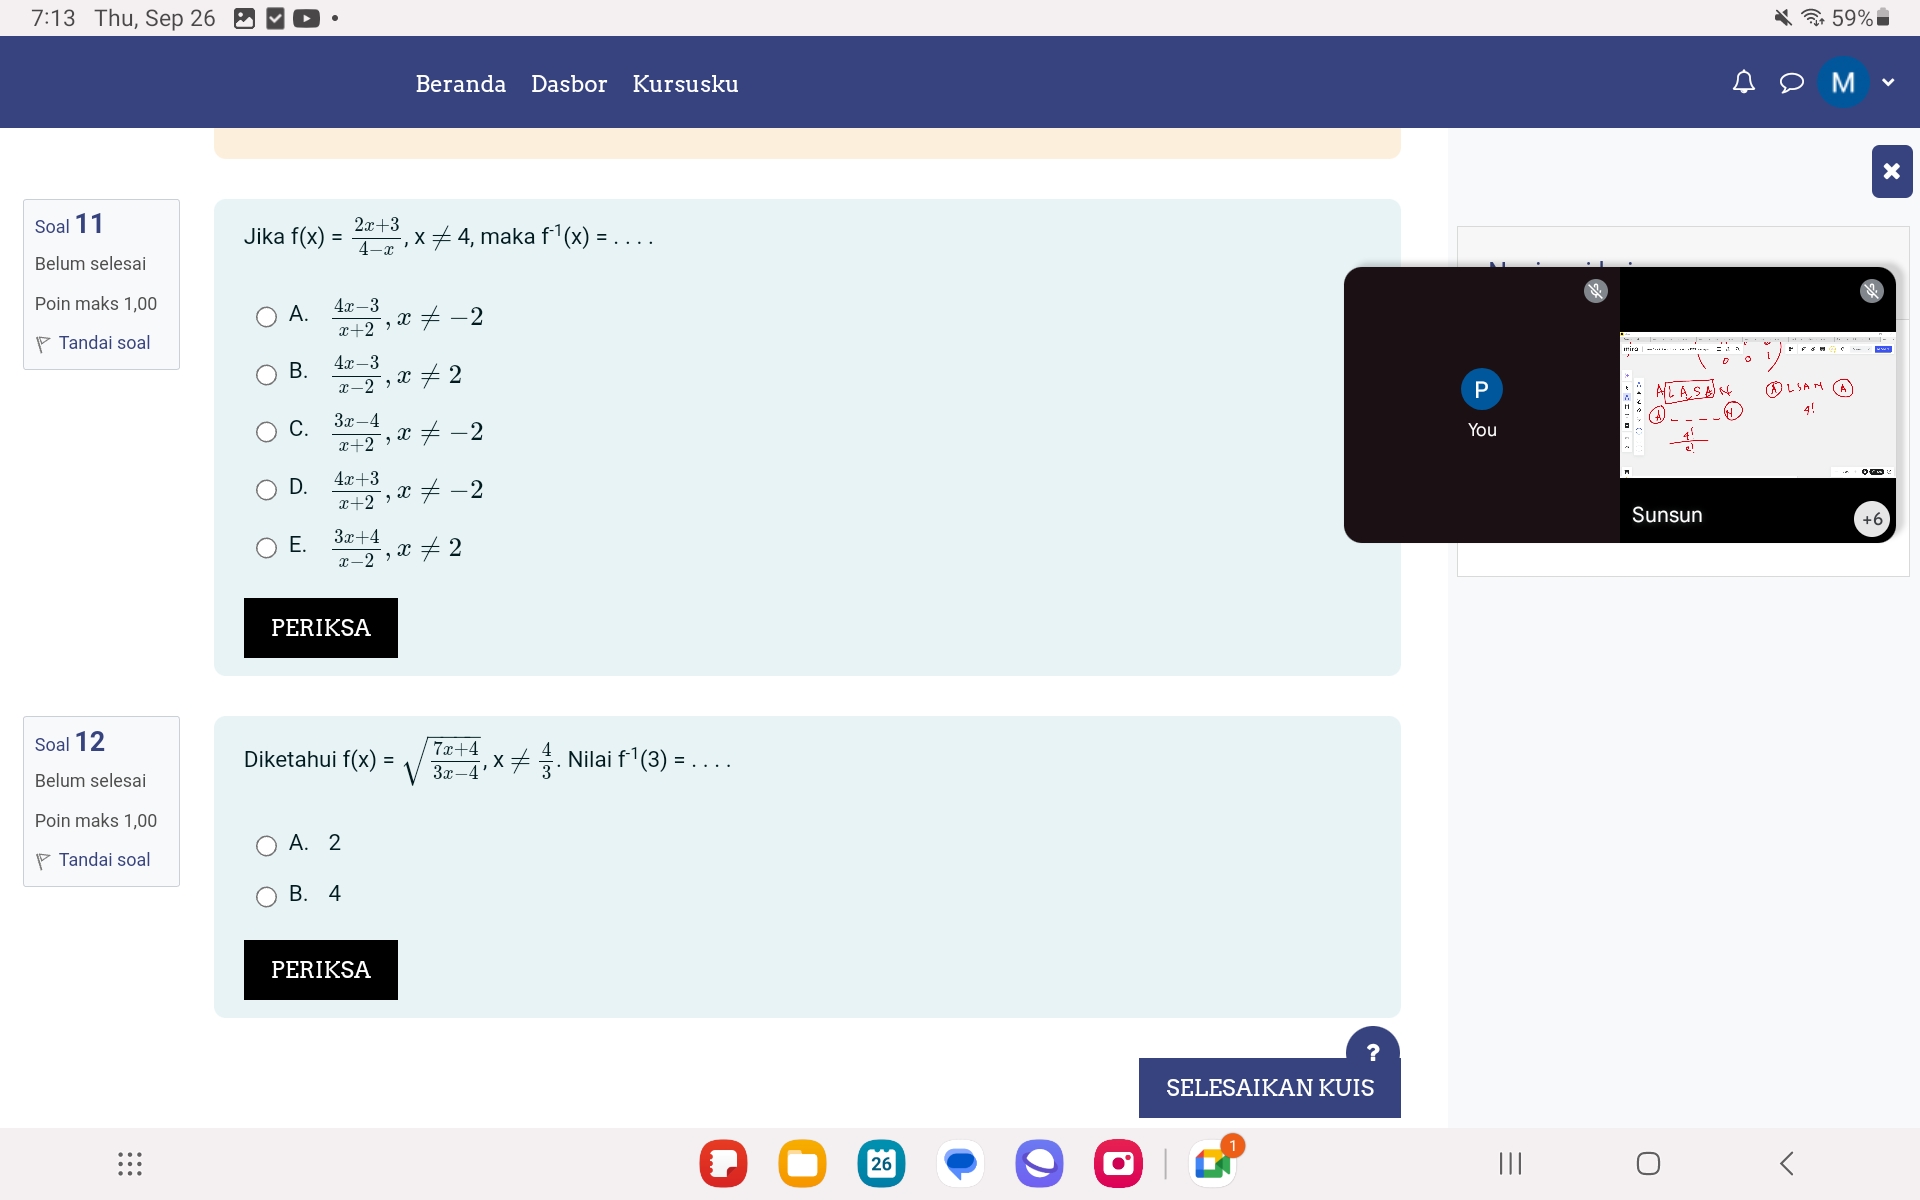Open Dasbor tab in navigation
This screenshot has width=1920, height=1200.
pyautogui.click(x=568, y=83)
